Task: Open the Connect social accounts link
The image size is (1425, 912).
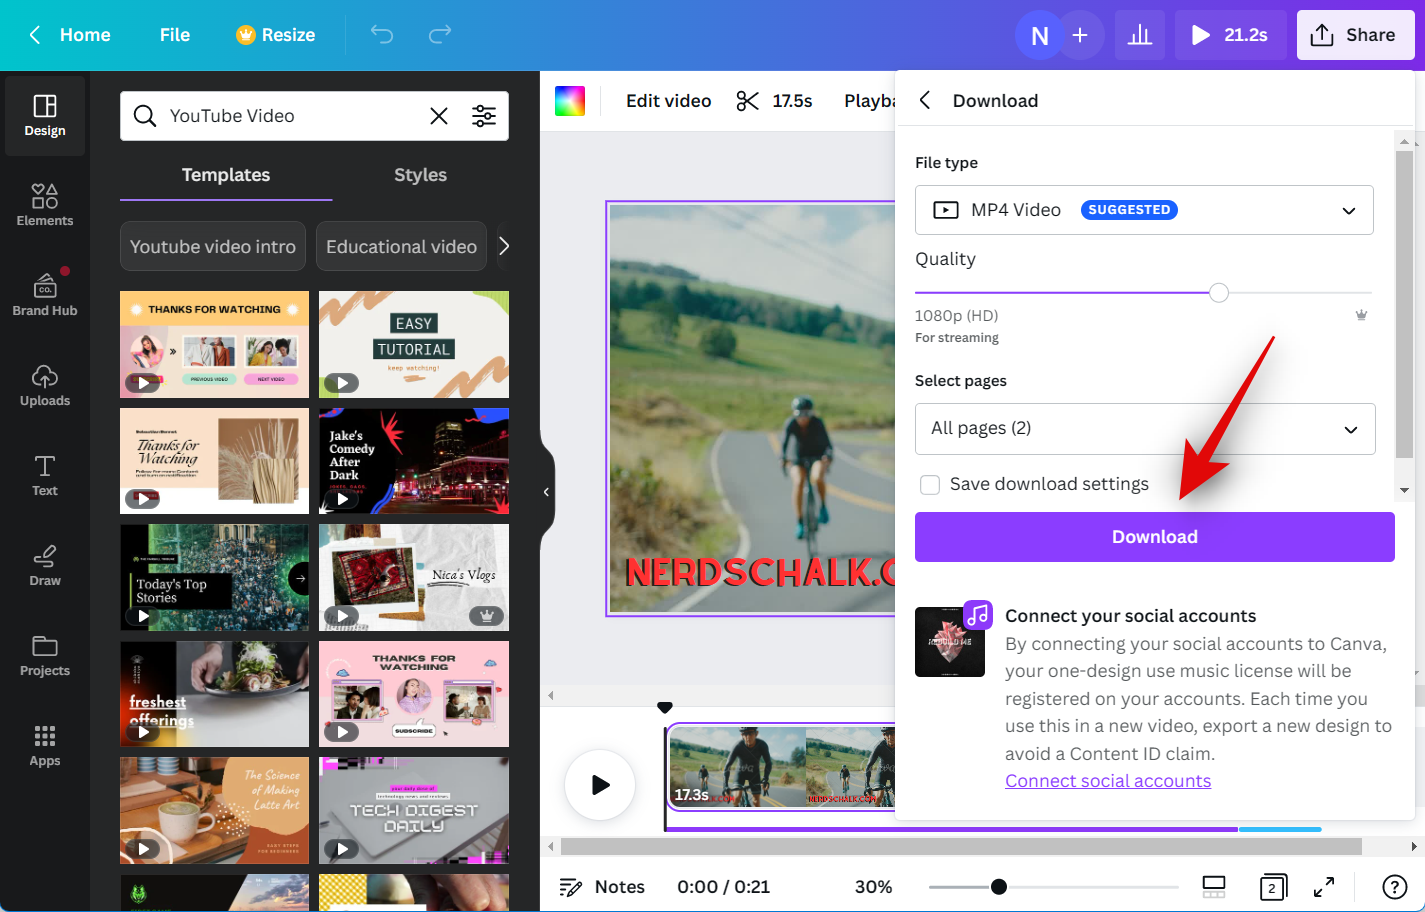Action: pyautogui.click(x=1107, y=781)
